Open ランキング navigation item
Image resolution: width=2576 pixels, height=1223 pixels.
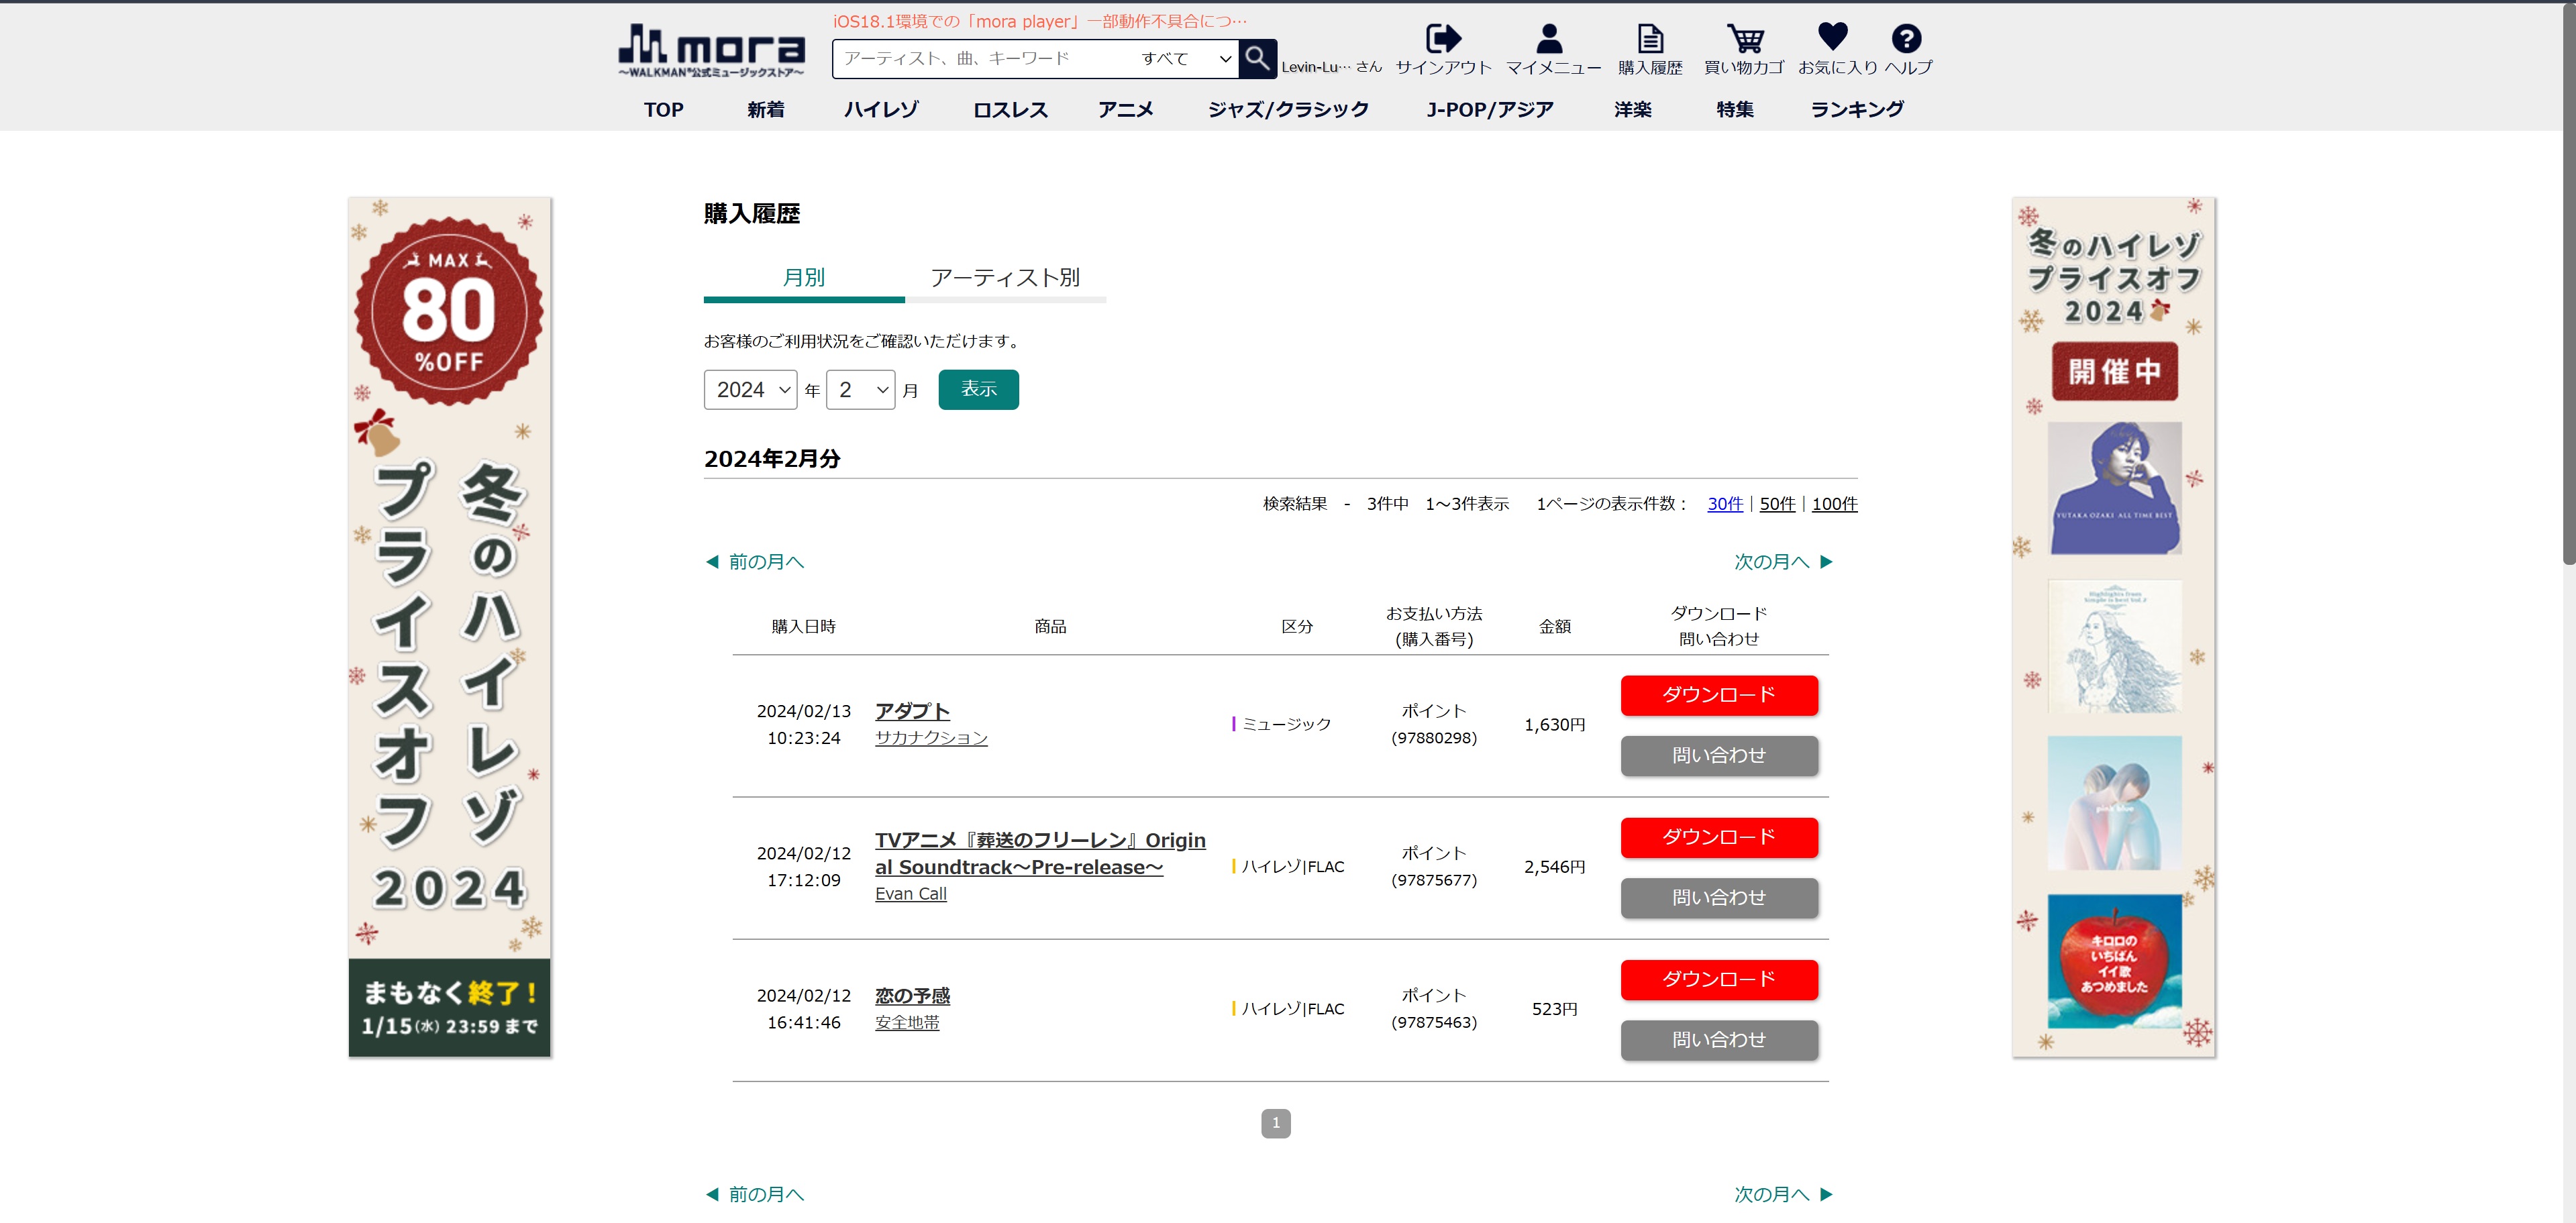[1857, 110]
